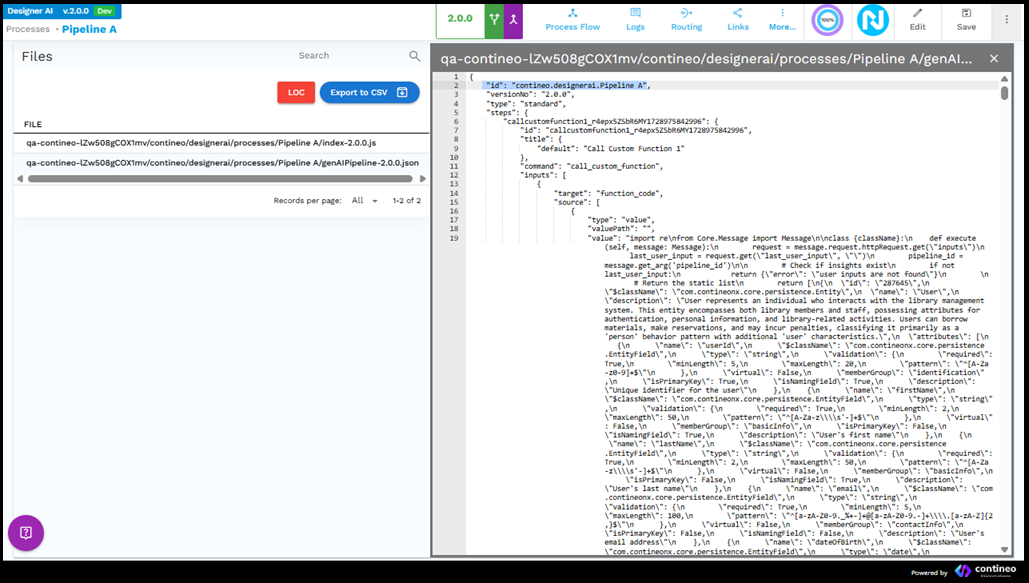This screenshot has width=1029, height=583.
Task: Open the vertical three-dot overflow menu
Action: pos(1007,19)
